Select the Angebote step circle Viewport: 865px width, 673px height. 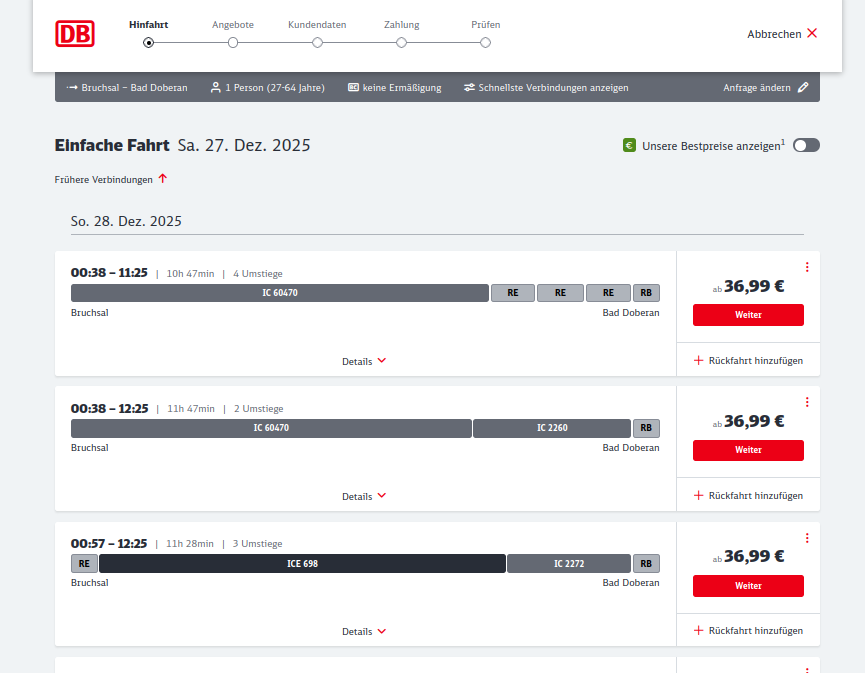coord(233,42)
